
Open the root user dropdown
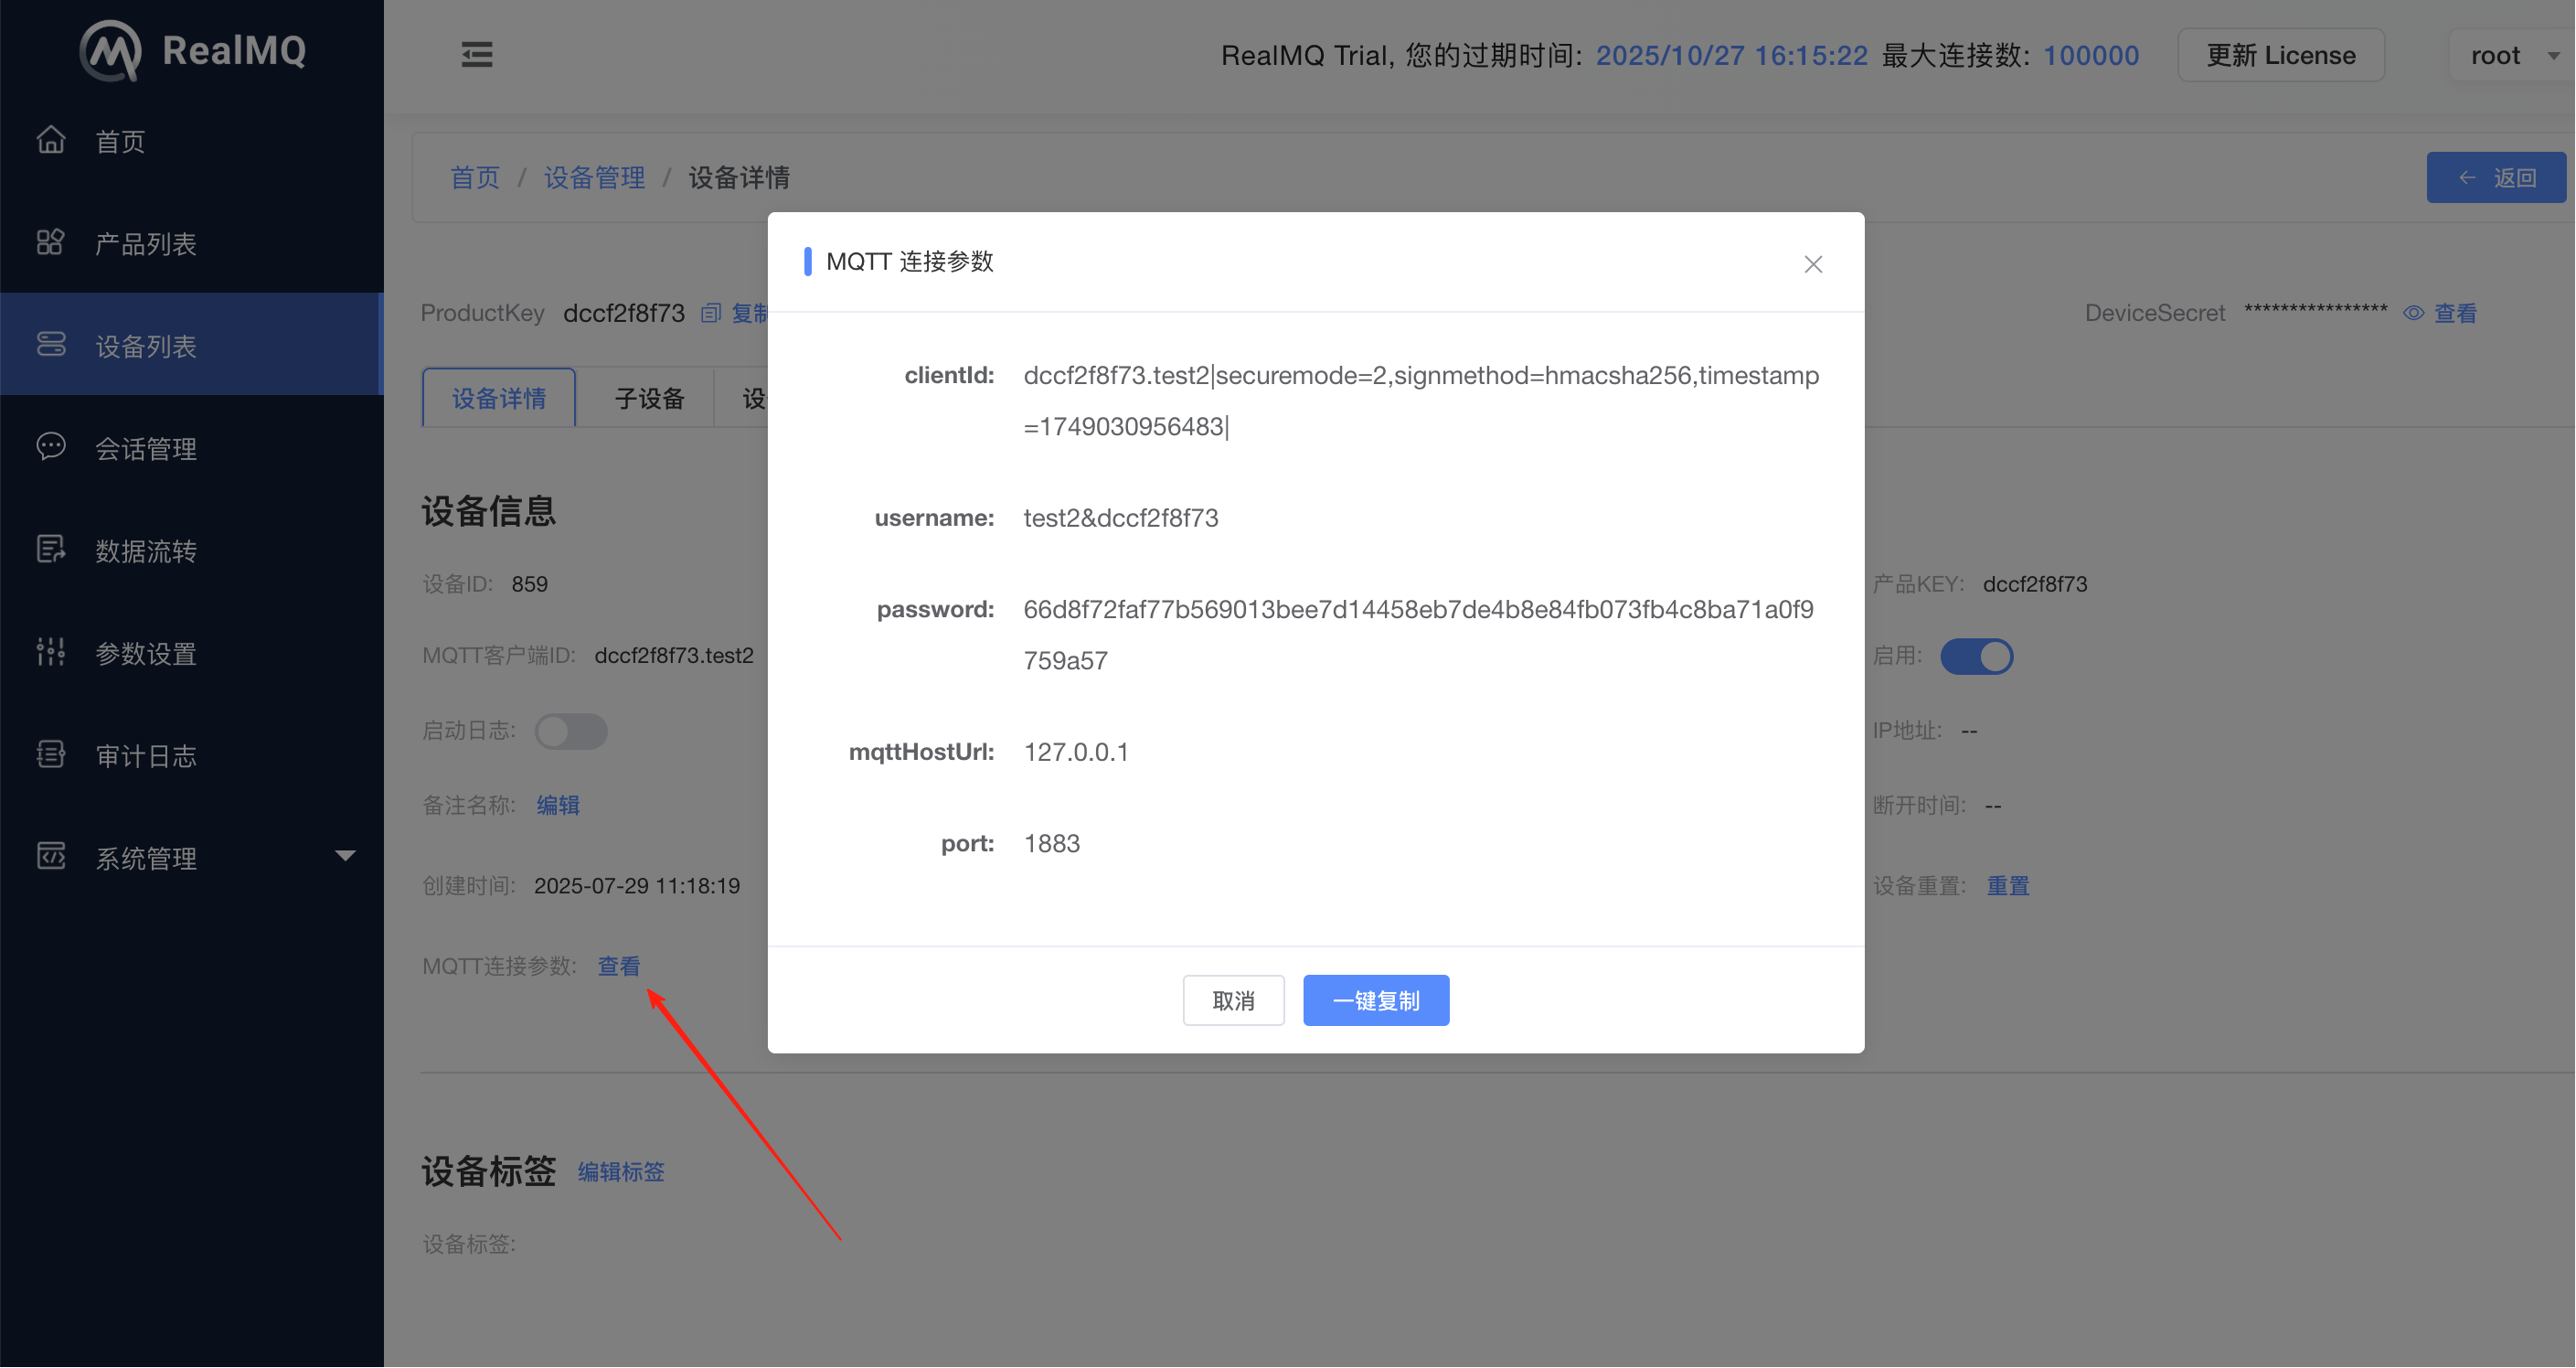click(2512, 55)
